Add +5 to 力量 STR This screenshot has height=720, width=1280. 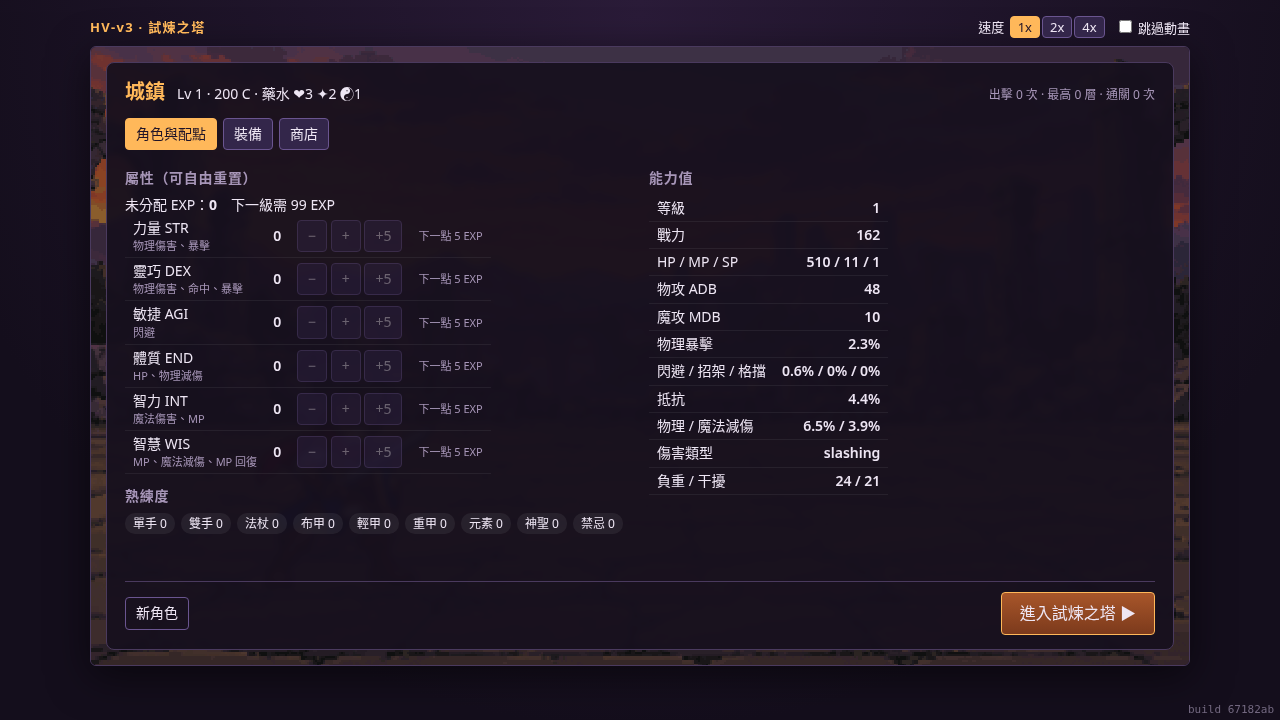[383, 236]
